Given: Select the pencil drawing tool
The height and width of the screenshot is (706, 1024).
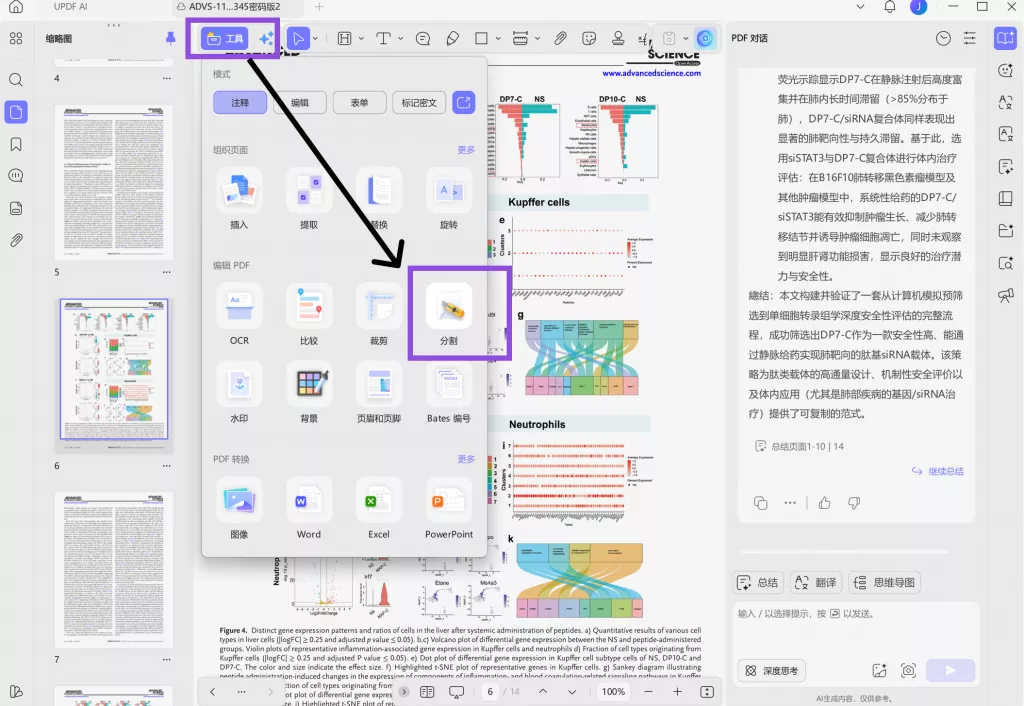Looking at the screenshot, I should (x=453, y=39).
